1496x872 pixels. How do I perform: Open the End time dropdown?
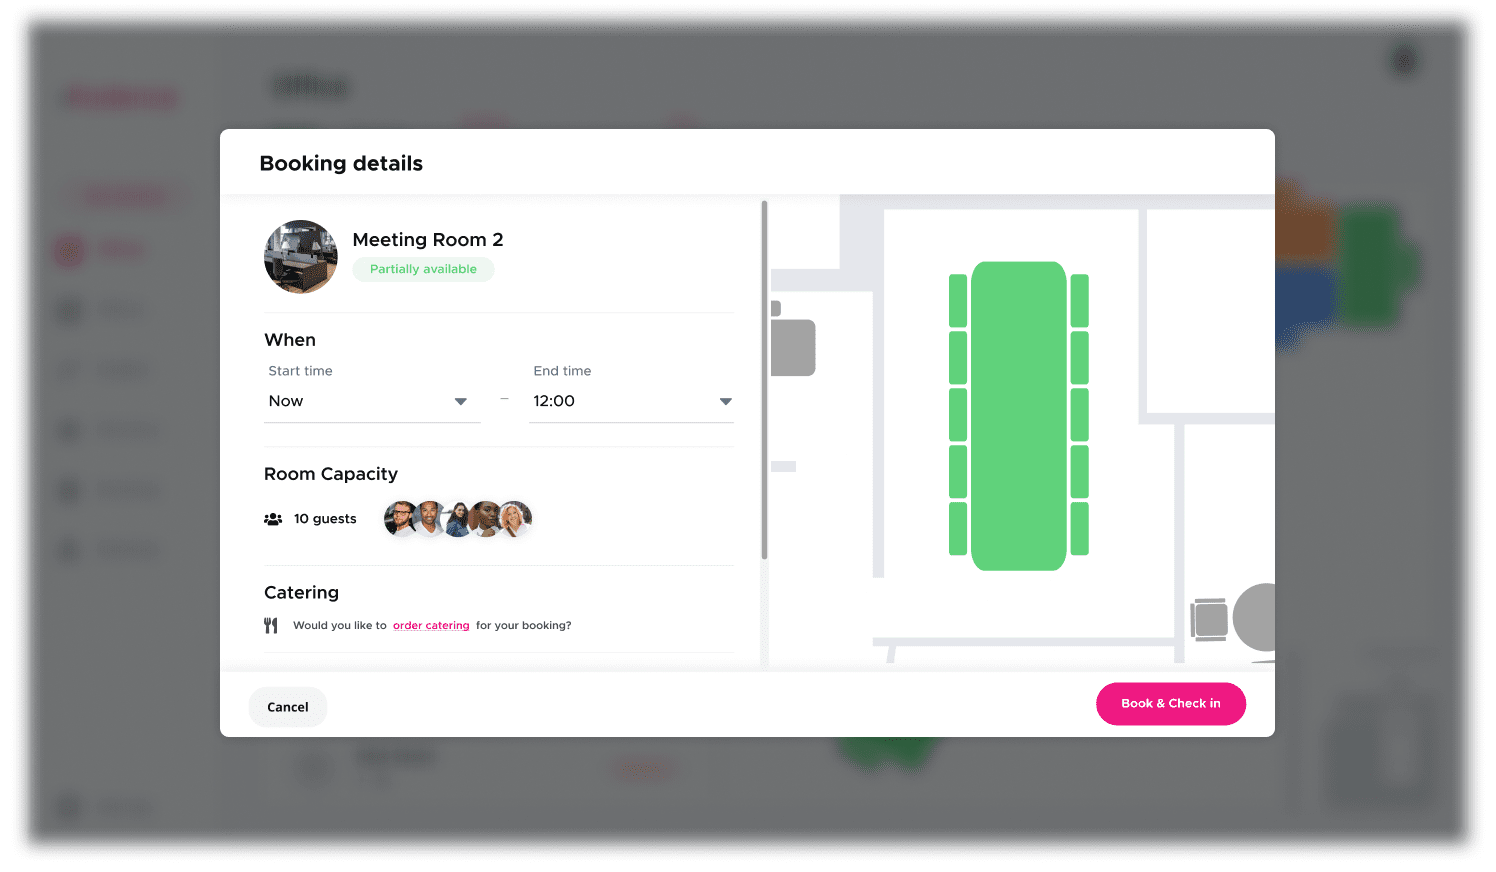click(x=631, y=400)
